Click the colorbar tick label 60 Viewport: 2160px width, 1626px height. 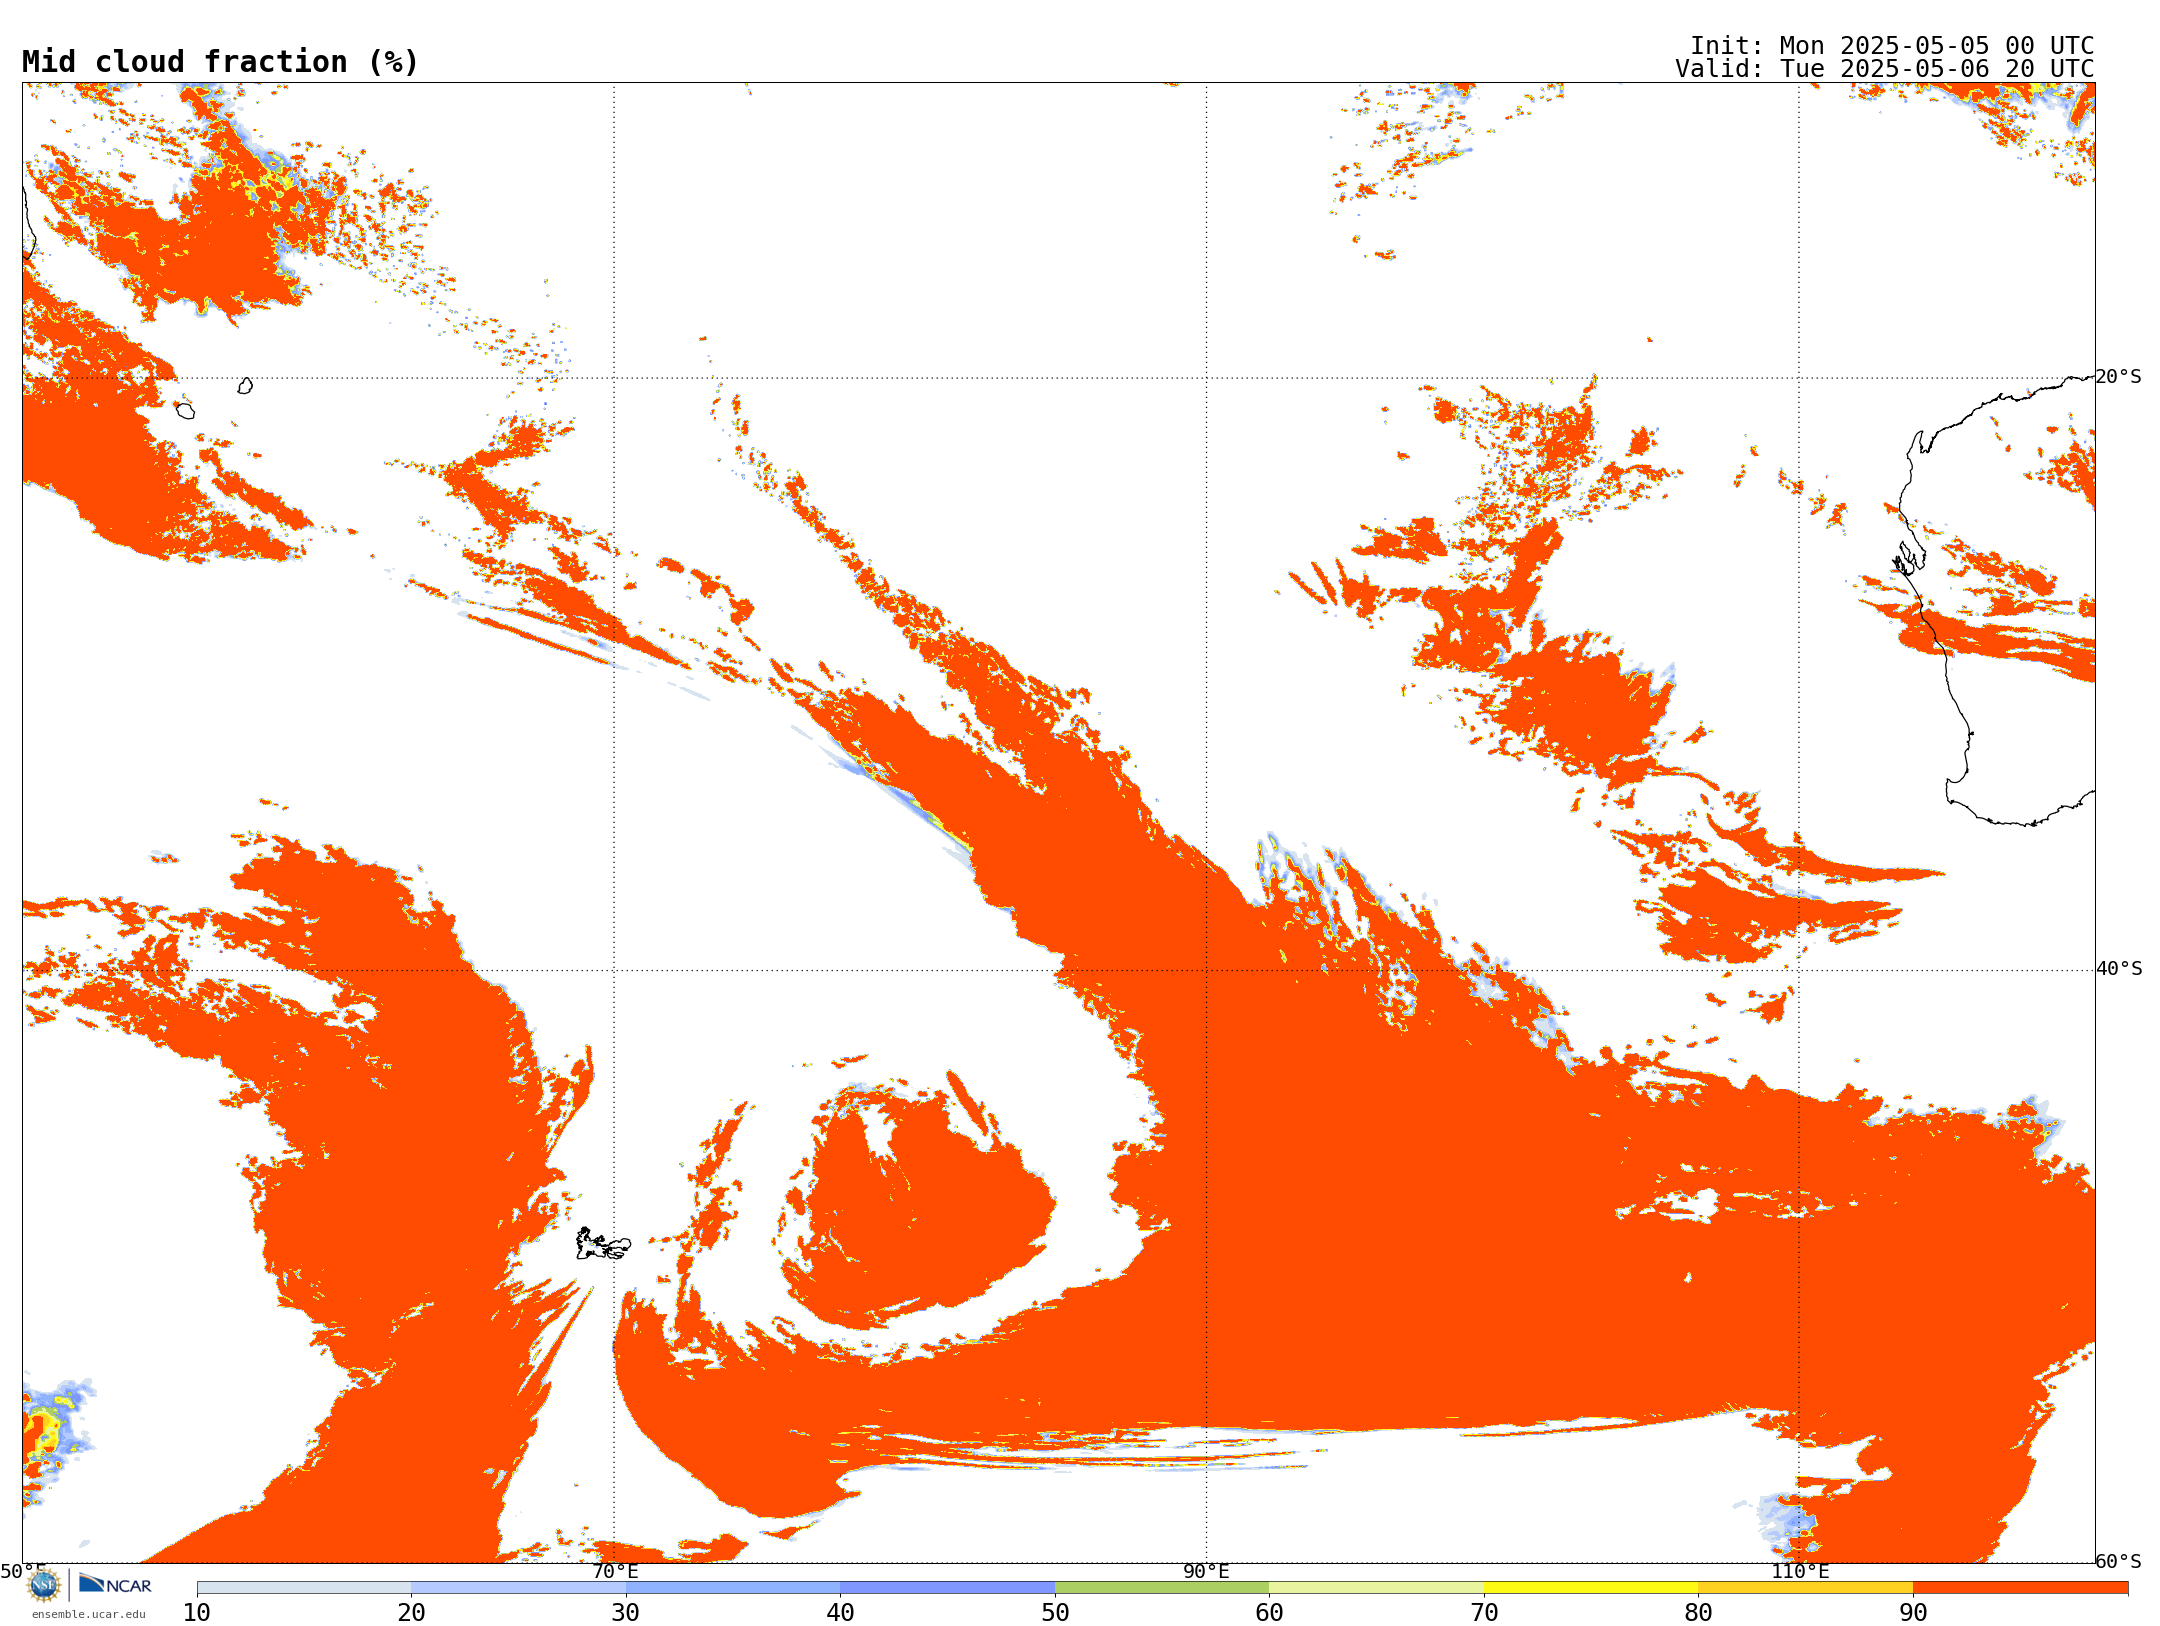[1270, 1613]
